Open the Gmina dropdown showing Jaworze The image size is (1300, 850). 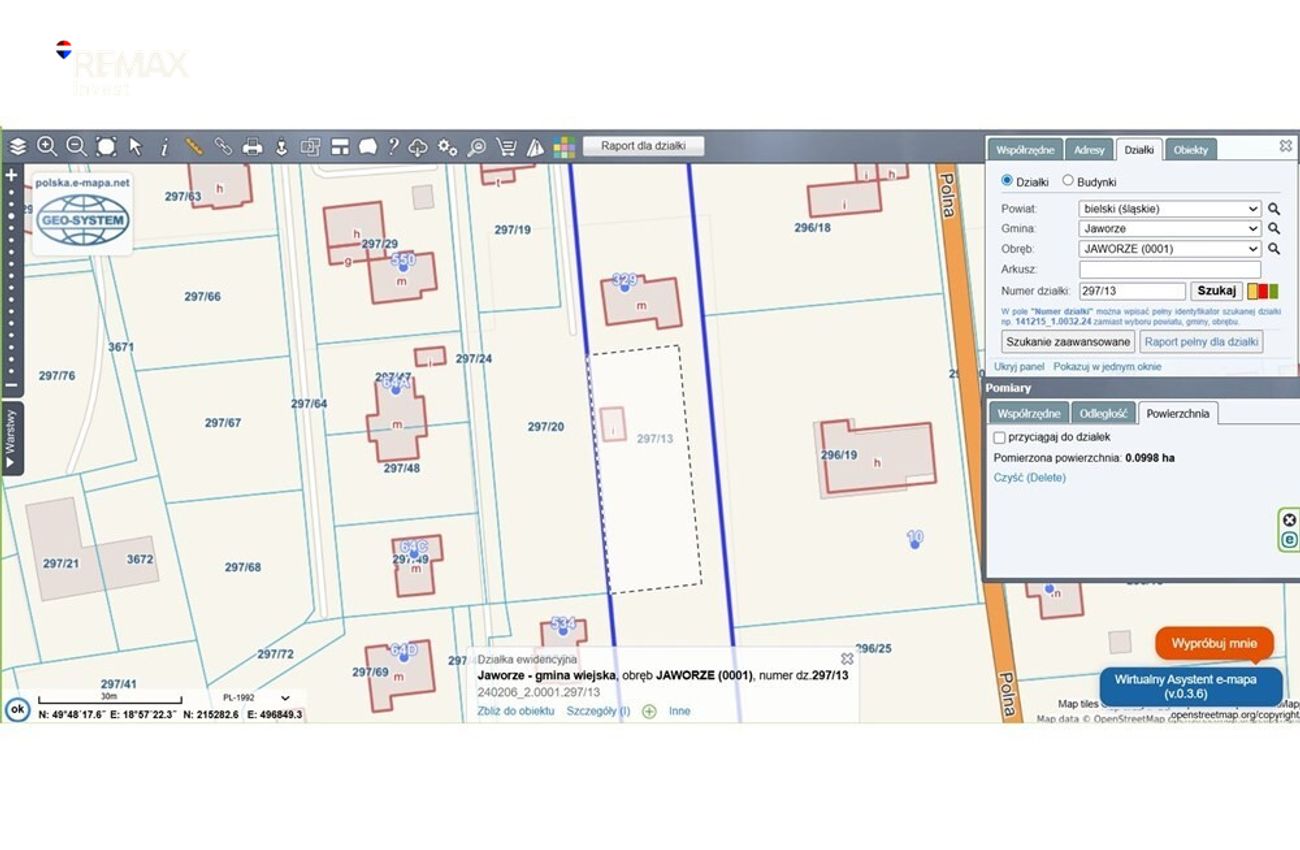1170,229
